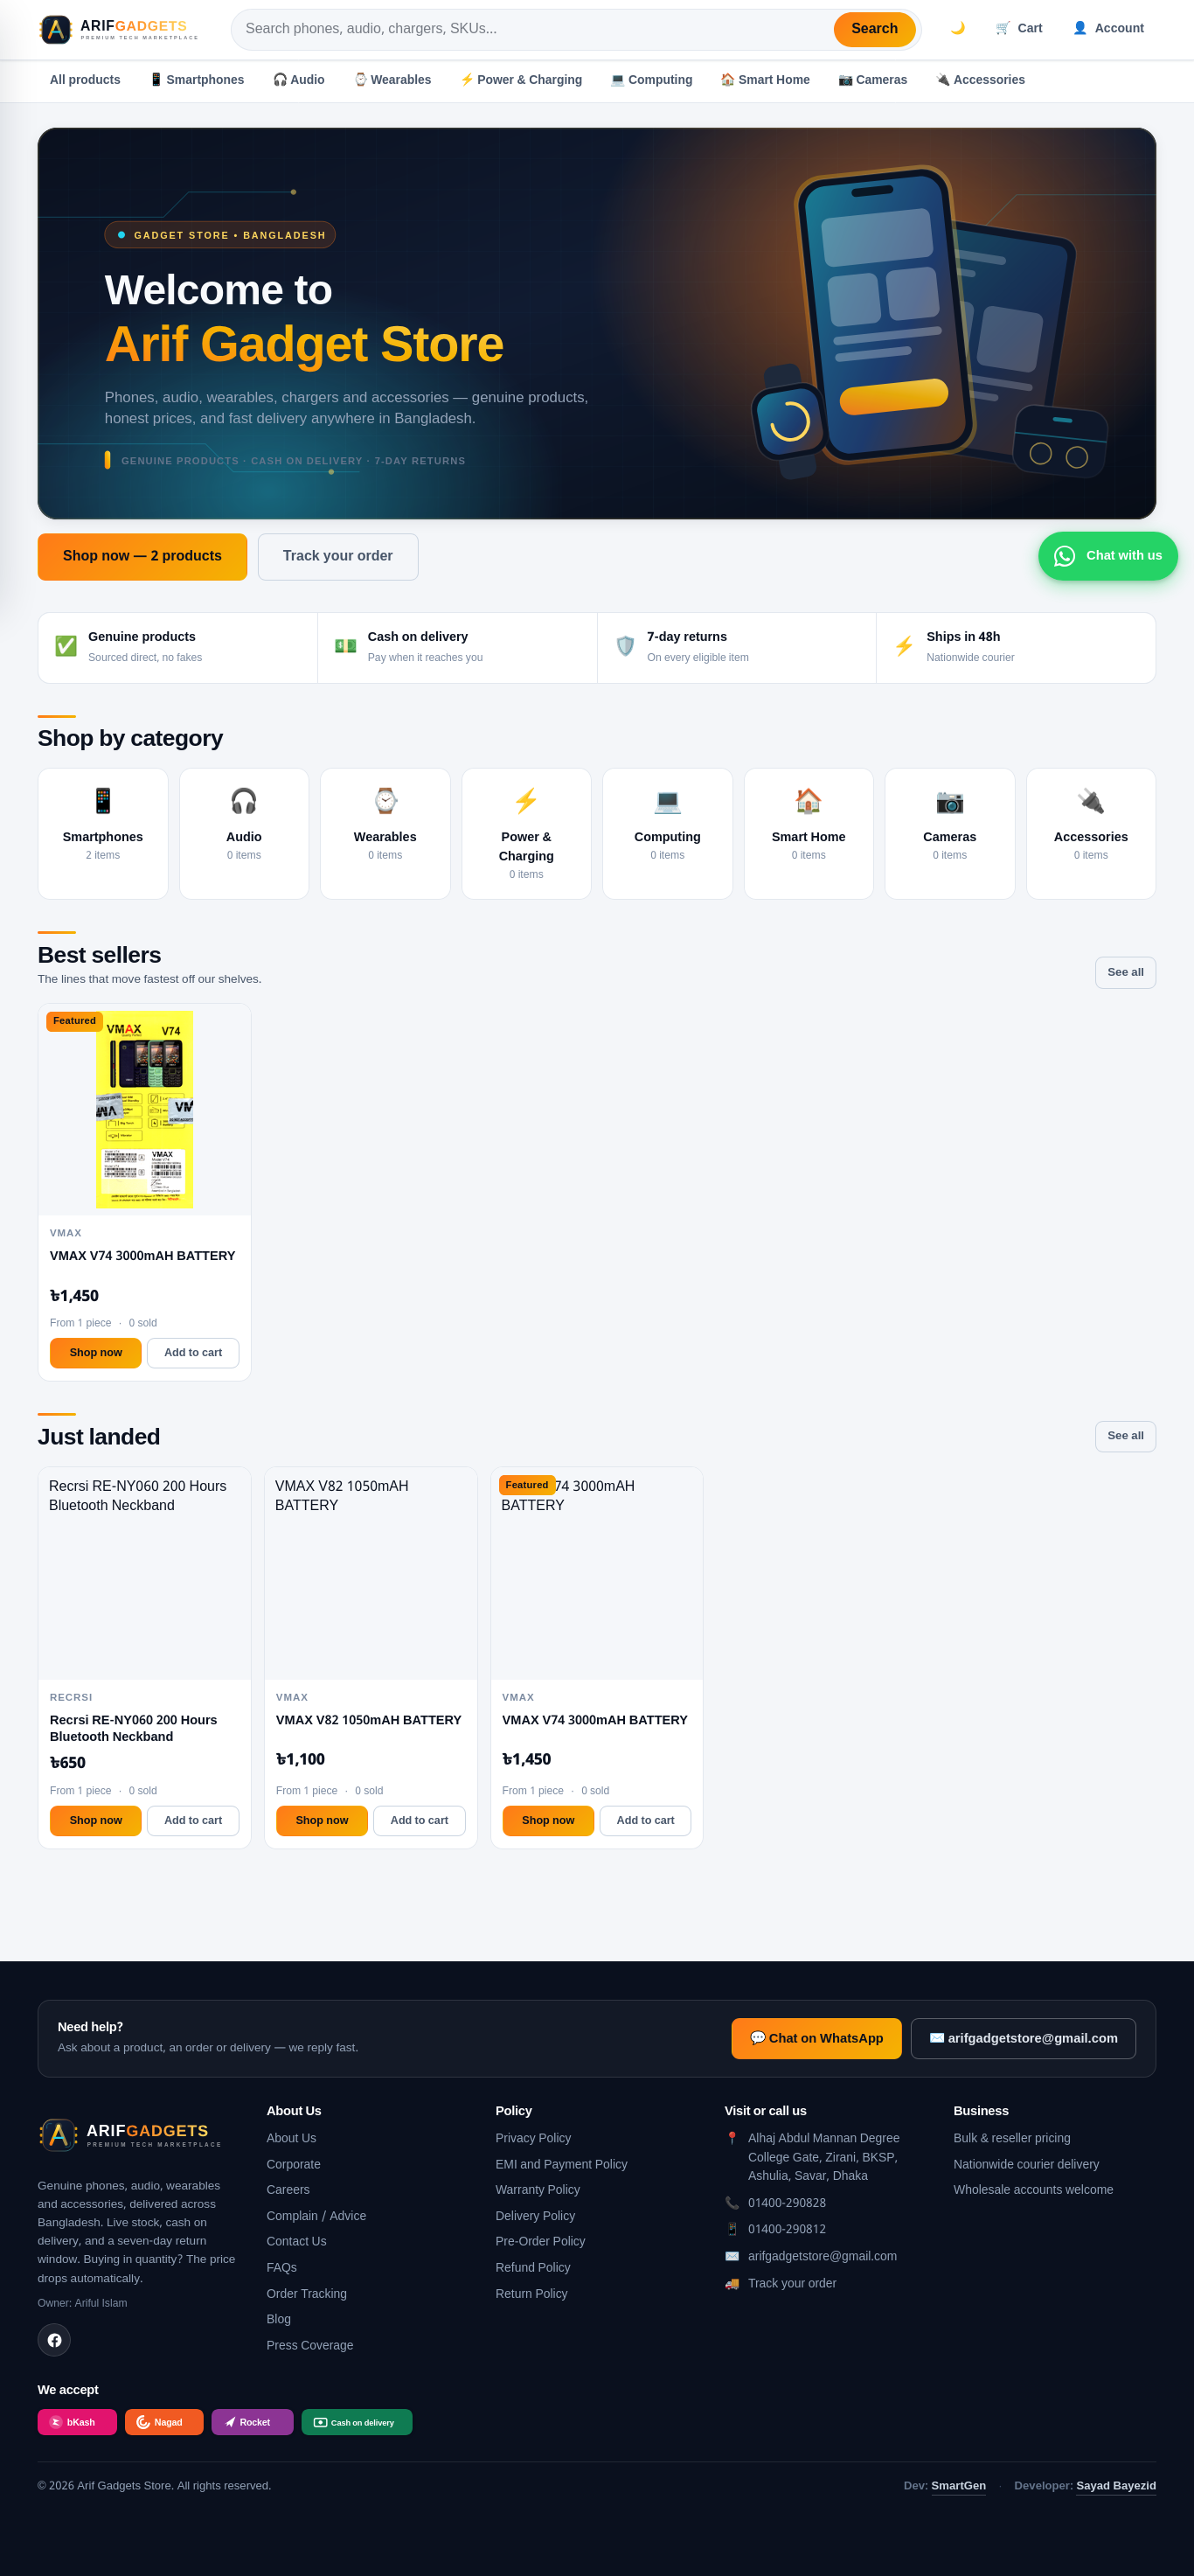Click Shop now on Just landed VMAX V74
The width and height of the screenshot is (1194, 2576).
coord(548,1820)
